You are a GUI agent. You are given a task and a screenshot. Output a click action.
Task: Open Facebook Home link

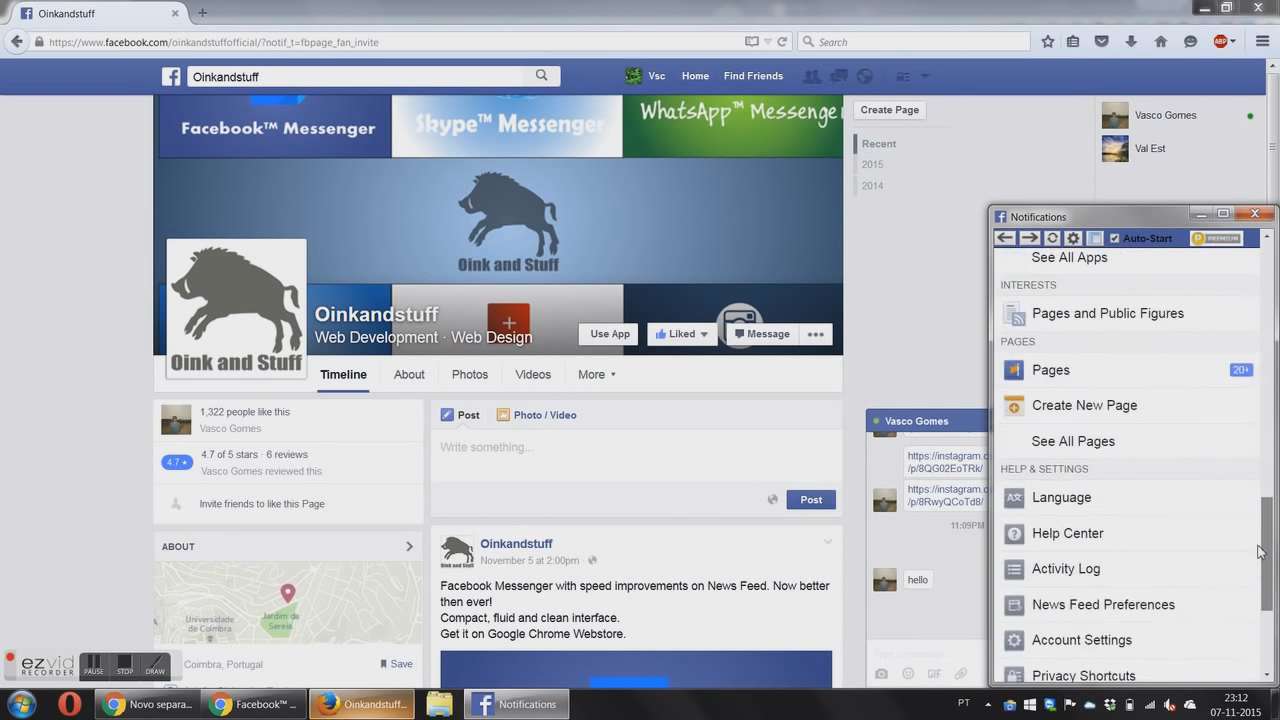pyautogui.click(x=695, y=76)
